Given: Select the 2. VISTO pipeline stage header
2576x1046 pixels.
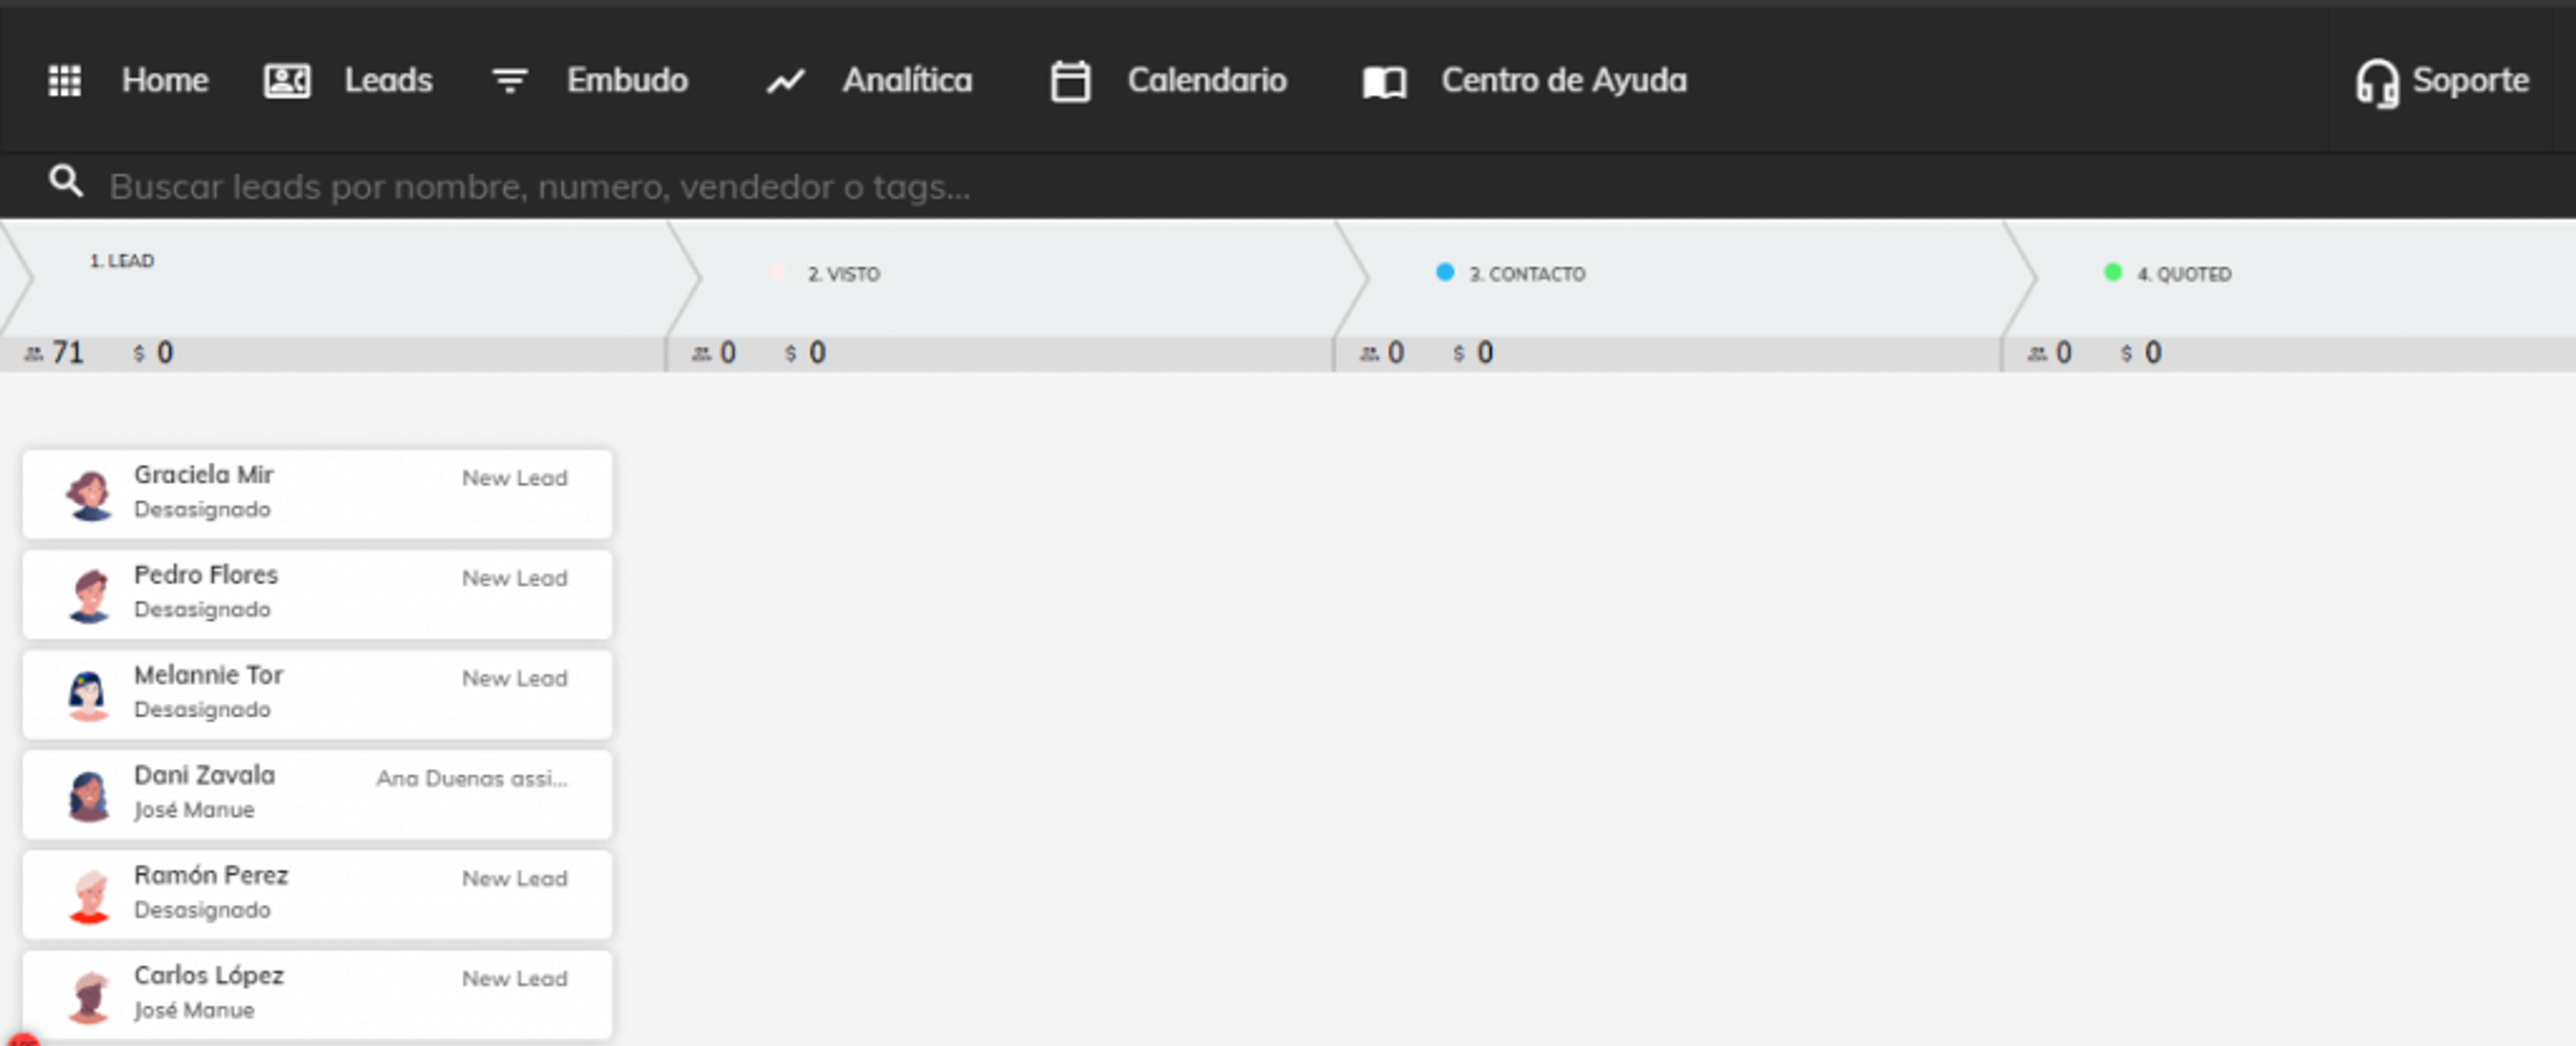Looking at the screenshot, I should click(1001, 279).
